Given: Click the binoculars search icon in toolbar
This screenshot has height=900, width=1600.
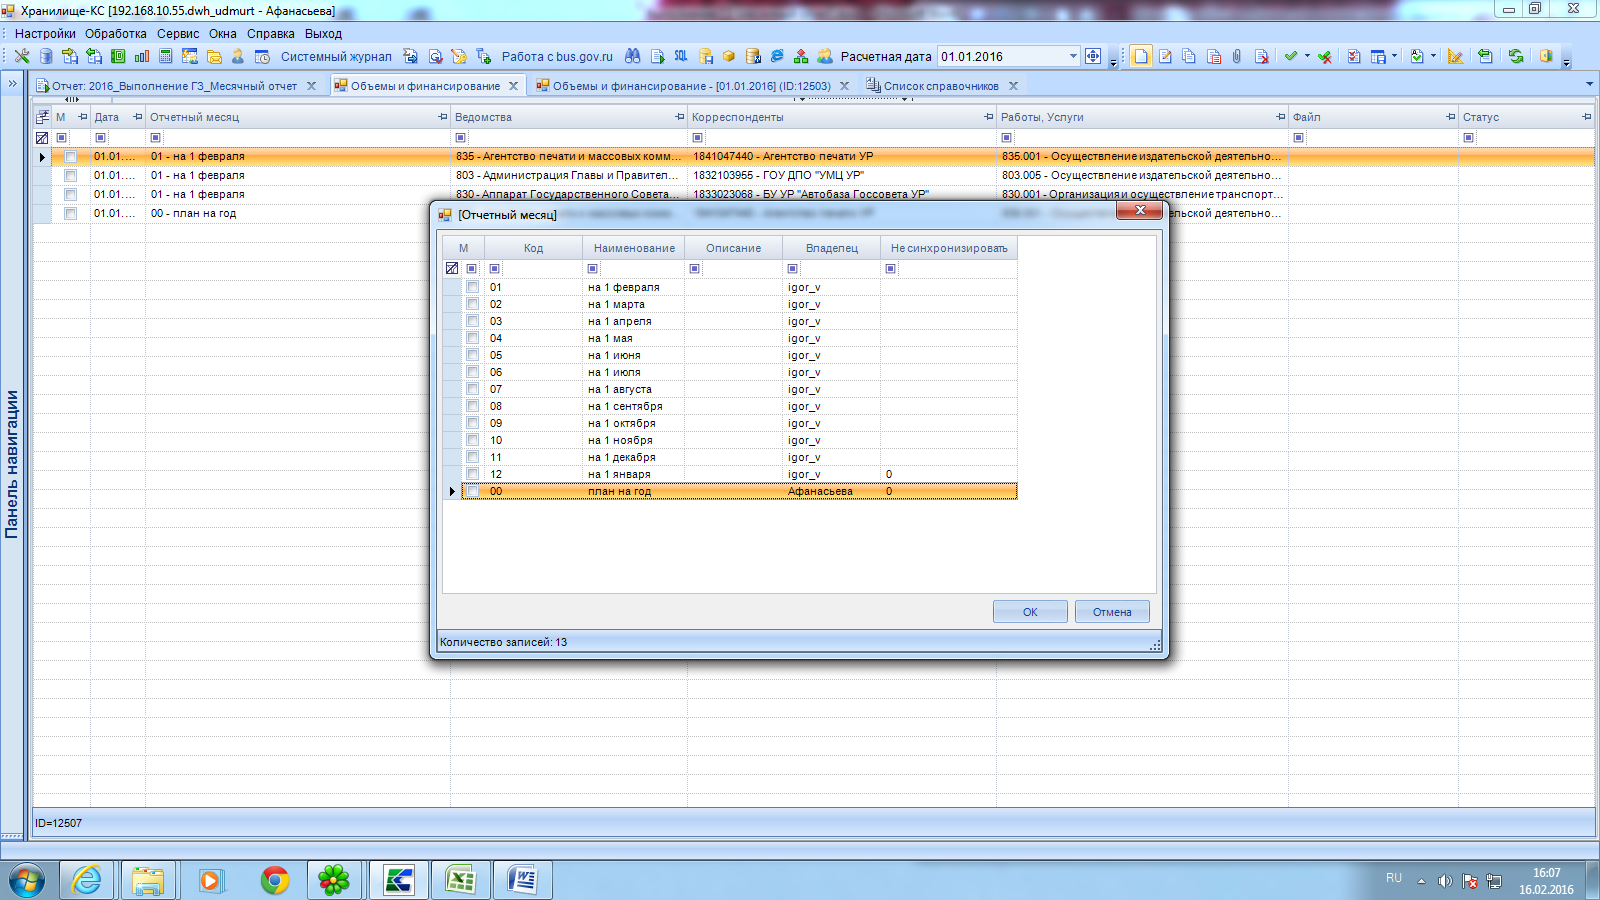Looking at the screenshot, I should point(632,57).
